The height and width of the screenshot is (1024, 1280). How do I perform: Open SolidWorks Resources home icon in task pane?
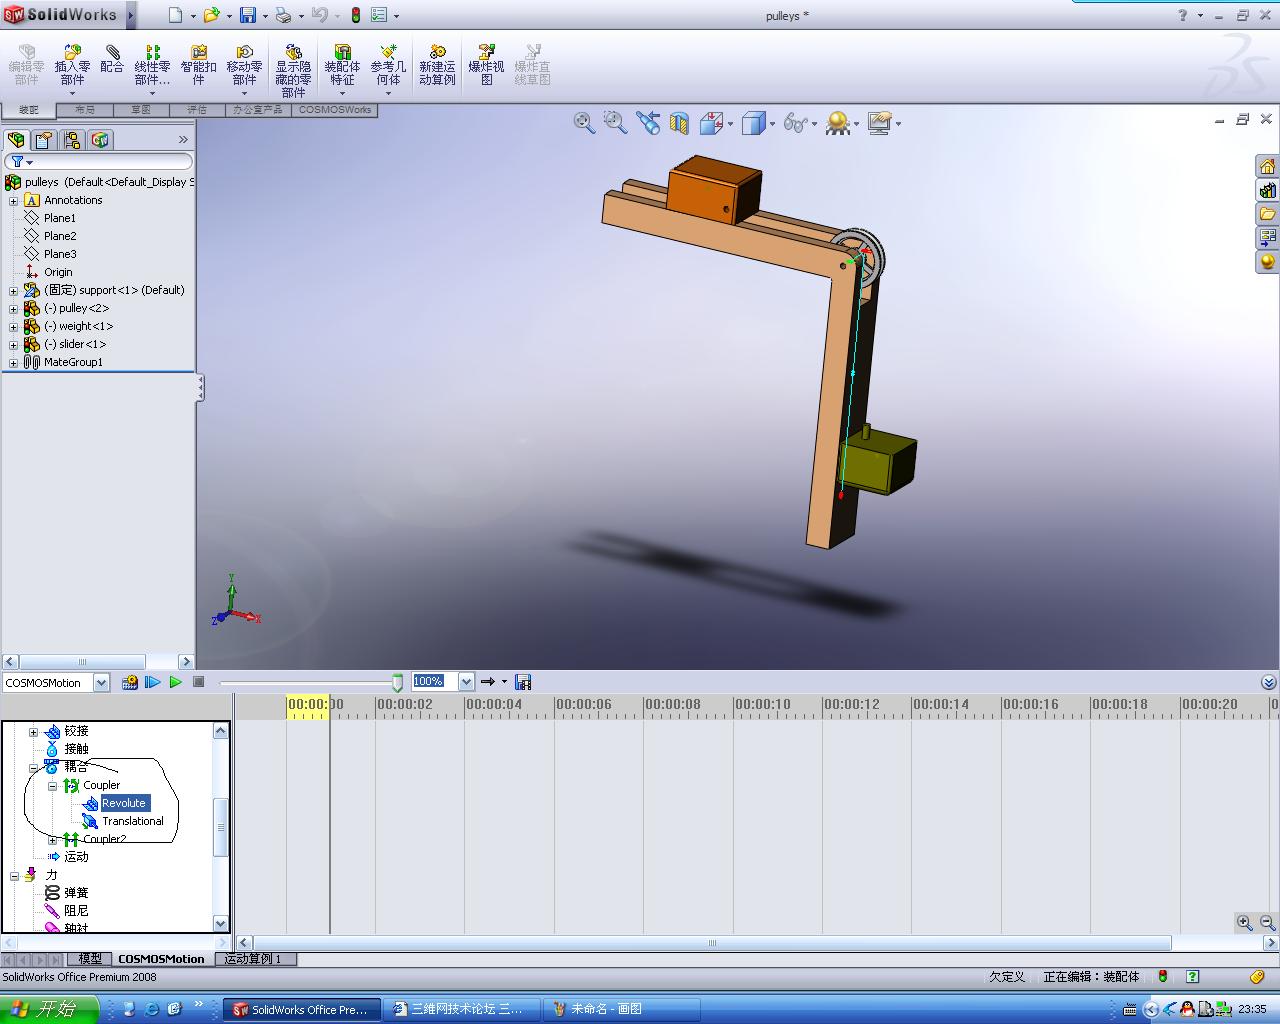click(1267, 166)
